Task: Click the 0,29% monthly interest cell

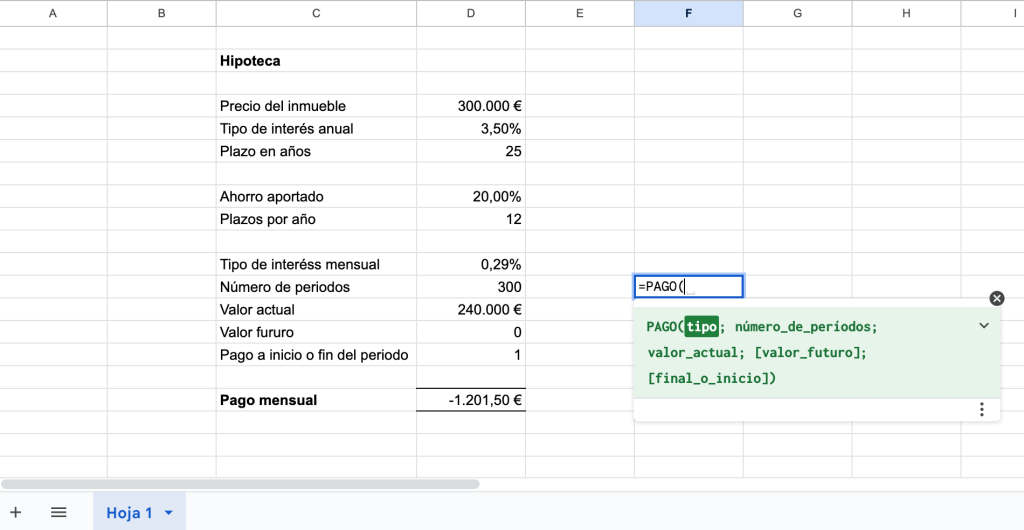Action: [x=471, y=265]
